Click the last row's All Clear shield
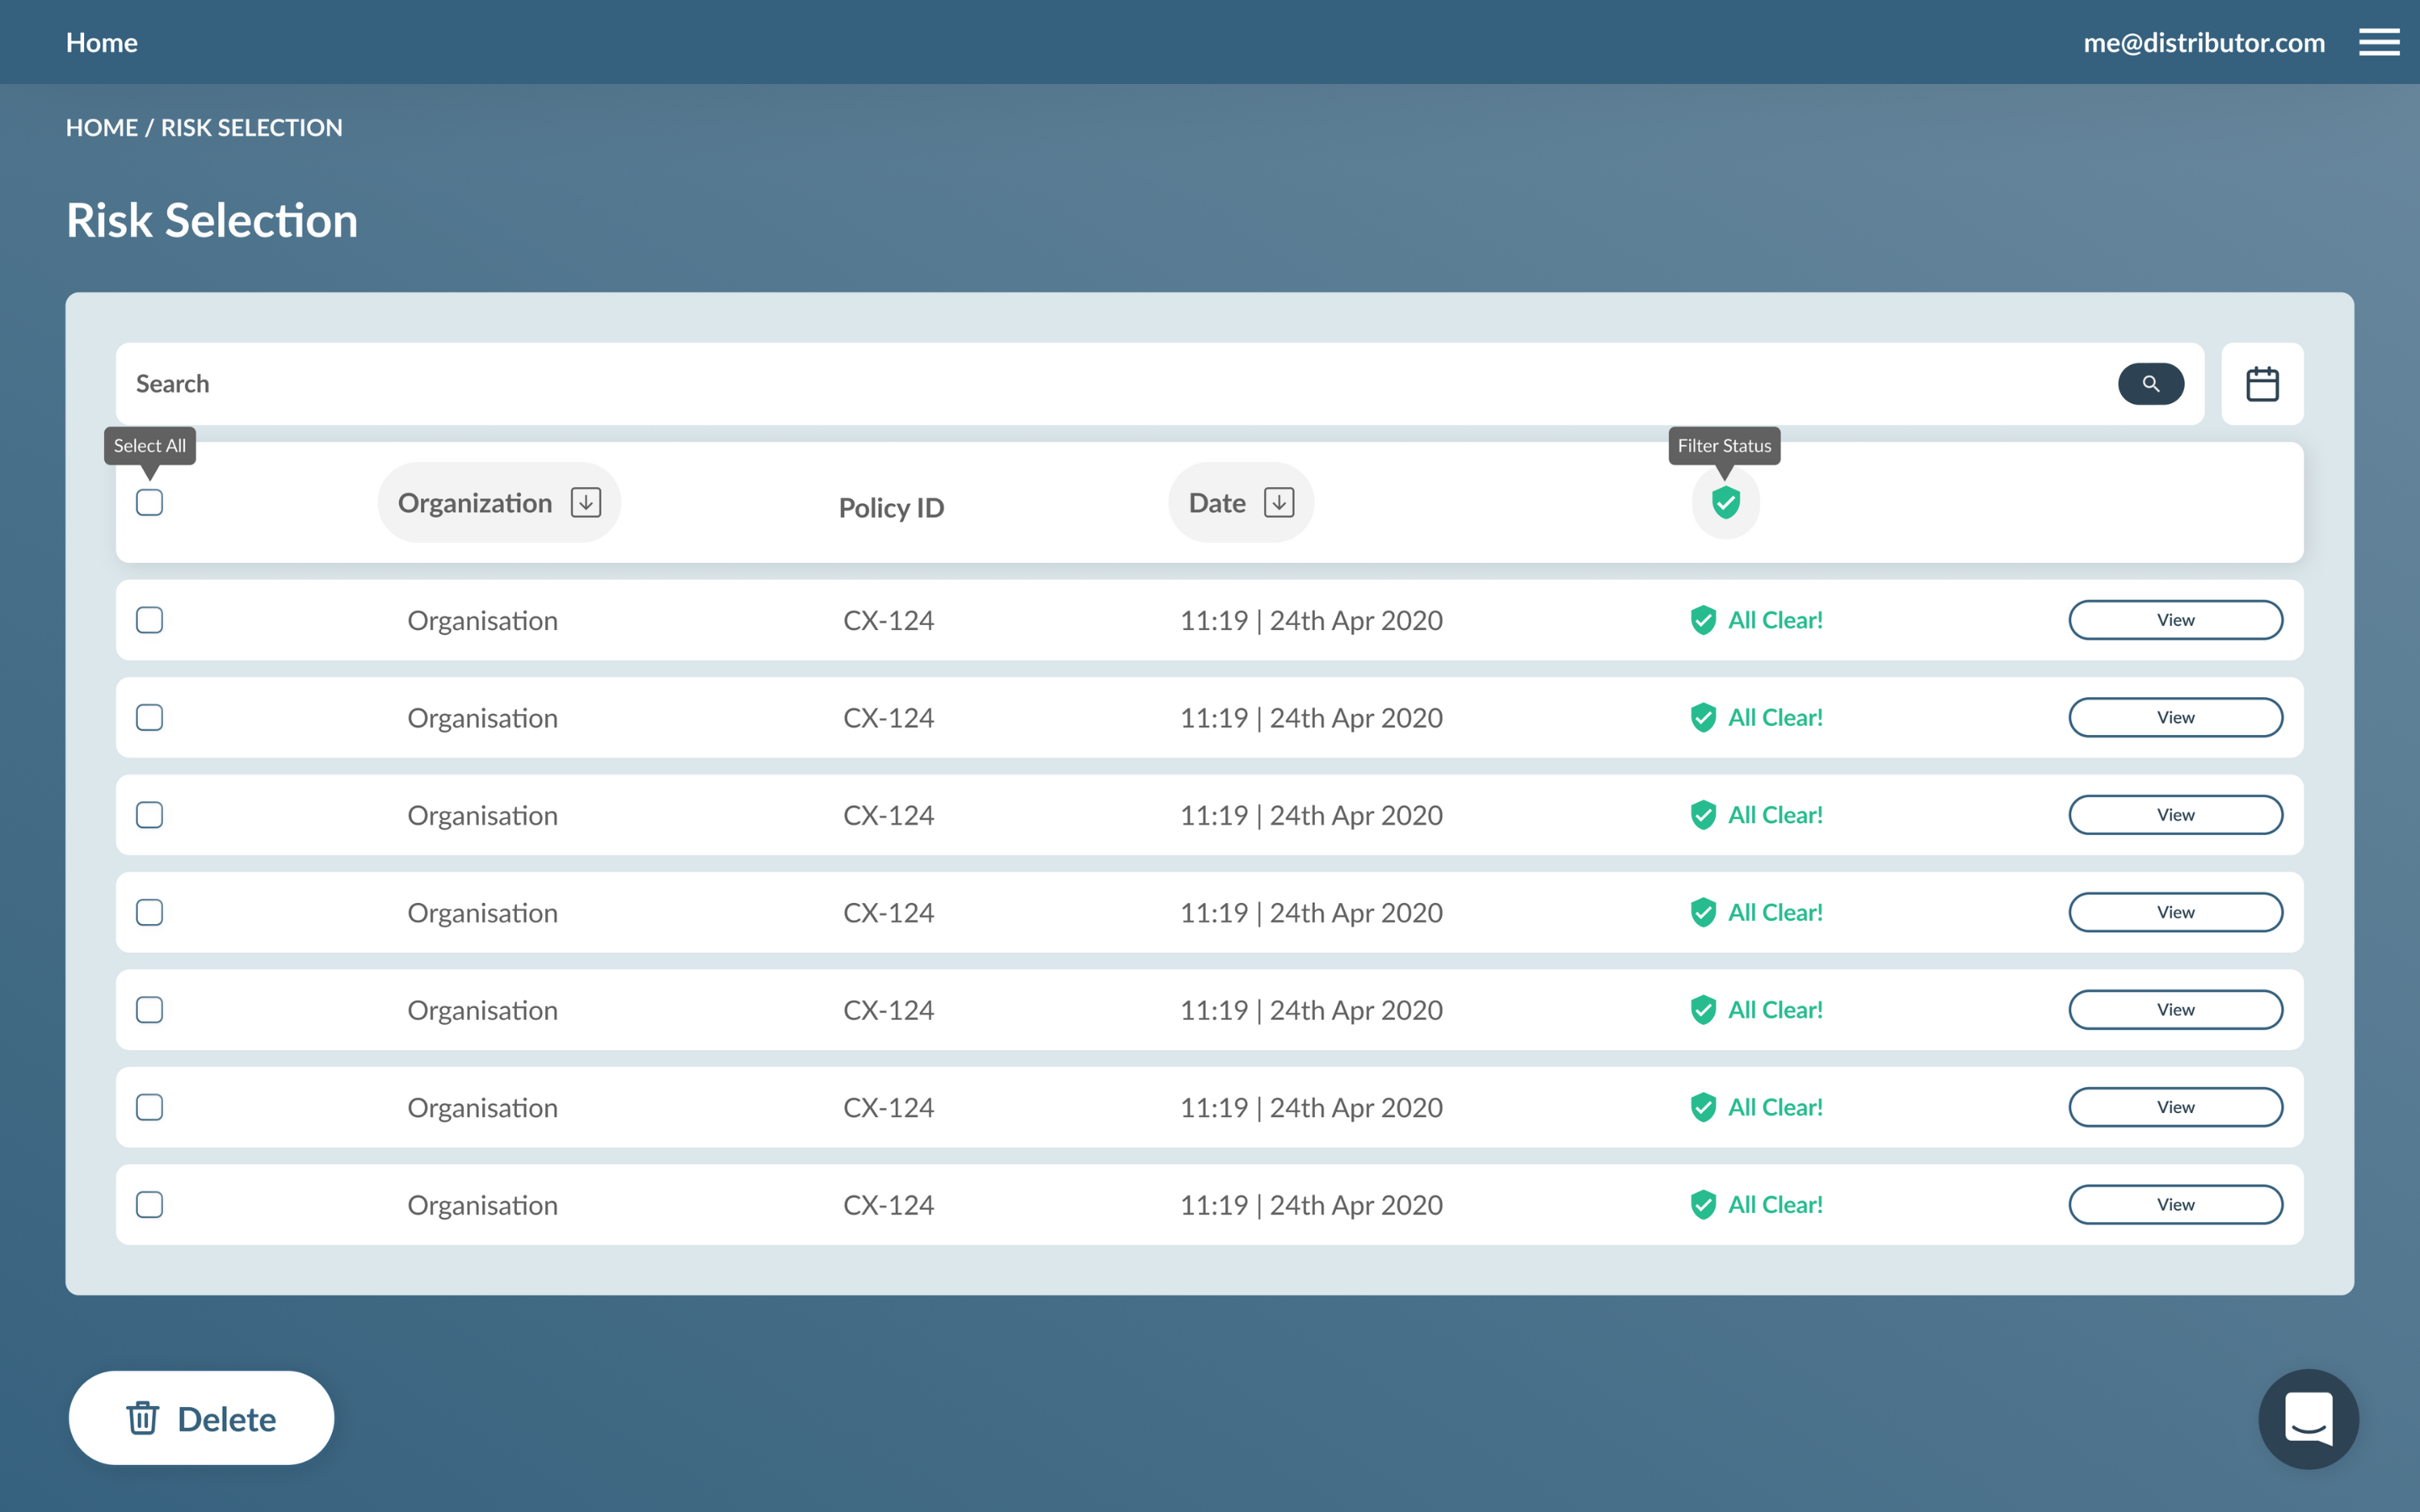Viewport: 2420px width, 1512px height. (1703, 1205)
